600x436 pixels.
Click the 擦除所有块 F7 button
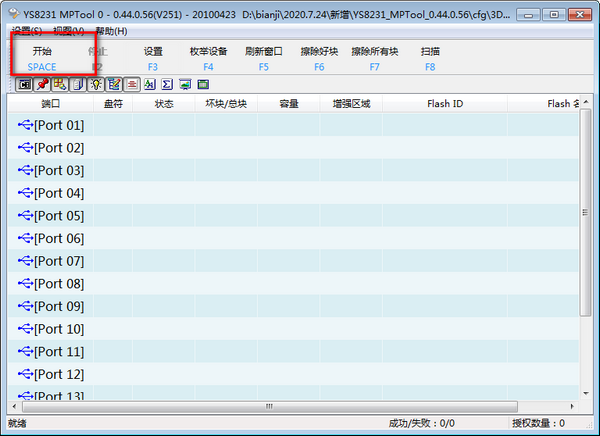tap(374, 58)
